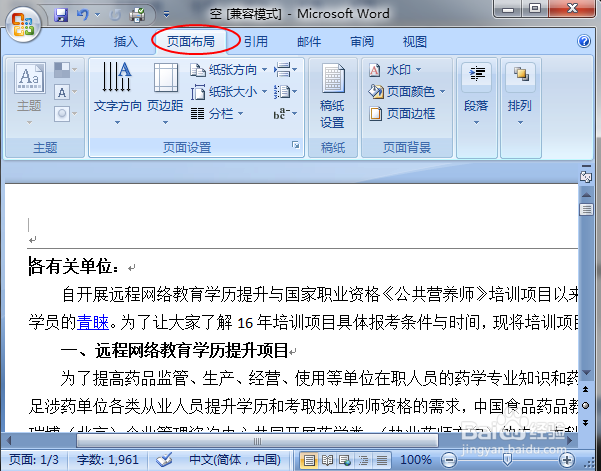Open Word Help question mark

[584, 41]
